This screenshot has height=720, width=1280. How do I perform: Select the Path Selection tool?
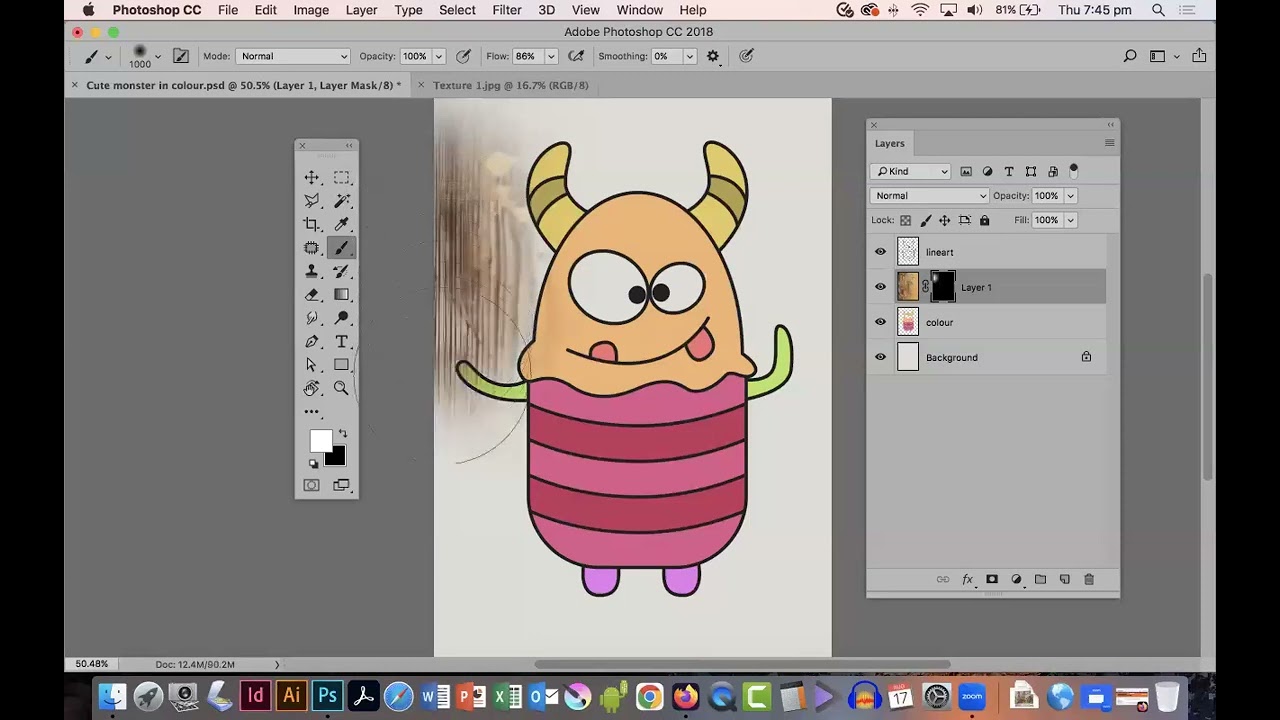312,365
